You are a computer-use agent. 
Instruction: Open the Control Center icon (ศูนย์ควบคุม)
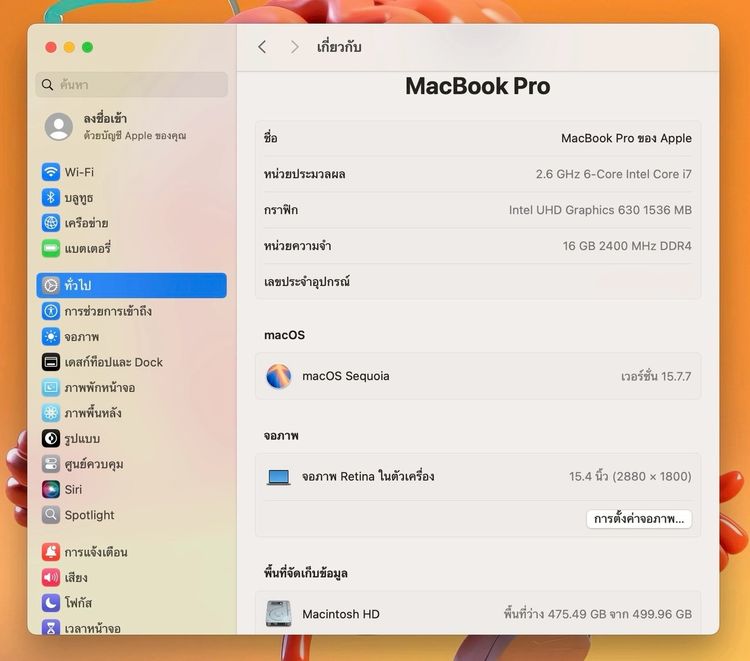pyautogui.click(x=51, y=464)
